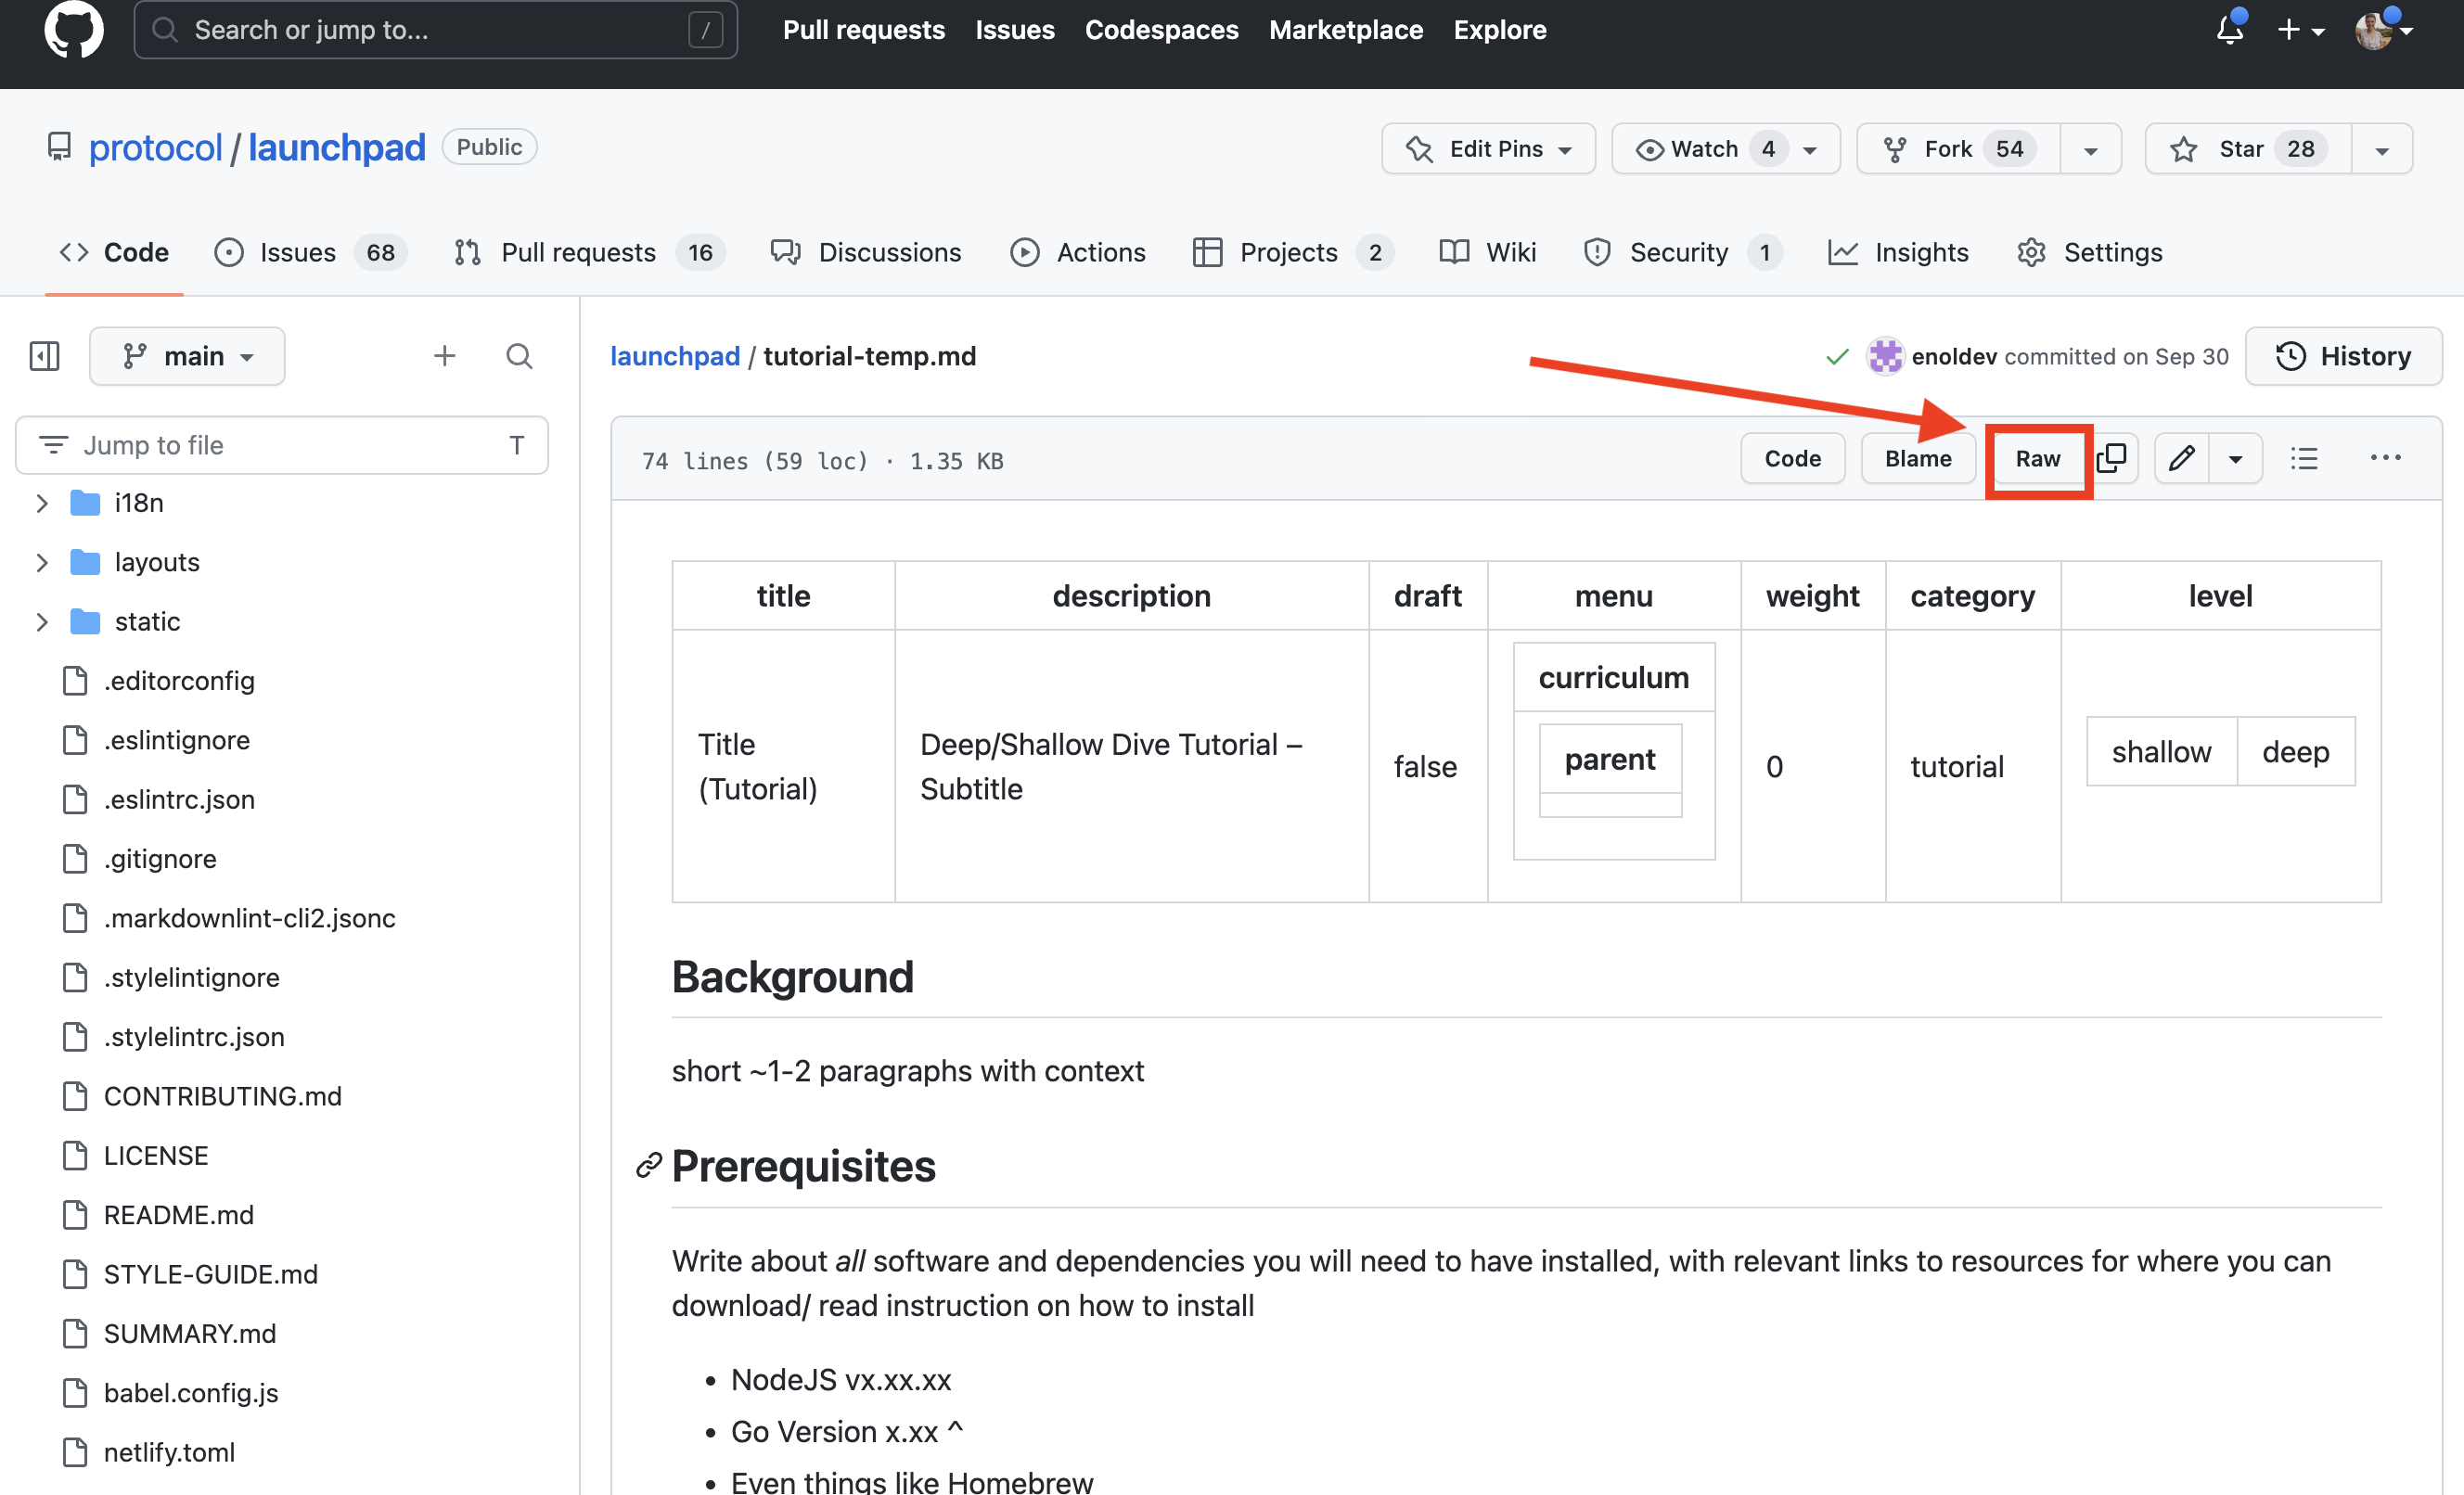The width and height of the screenshot is (2464, 1495).
Task: Open Edit Pins dropdown
Action: pyautogui.click(x=1488, y=149)
